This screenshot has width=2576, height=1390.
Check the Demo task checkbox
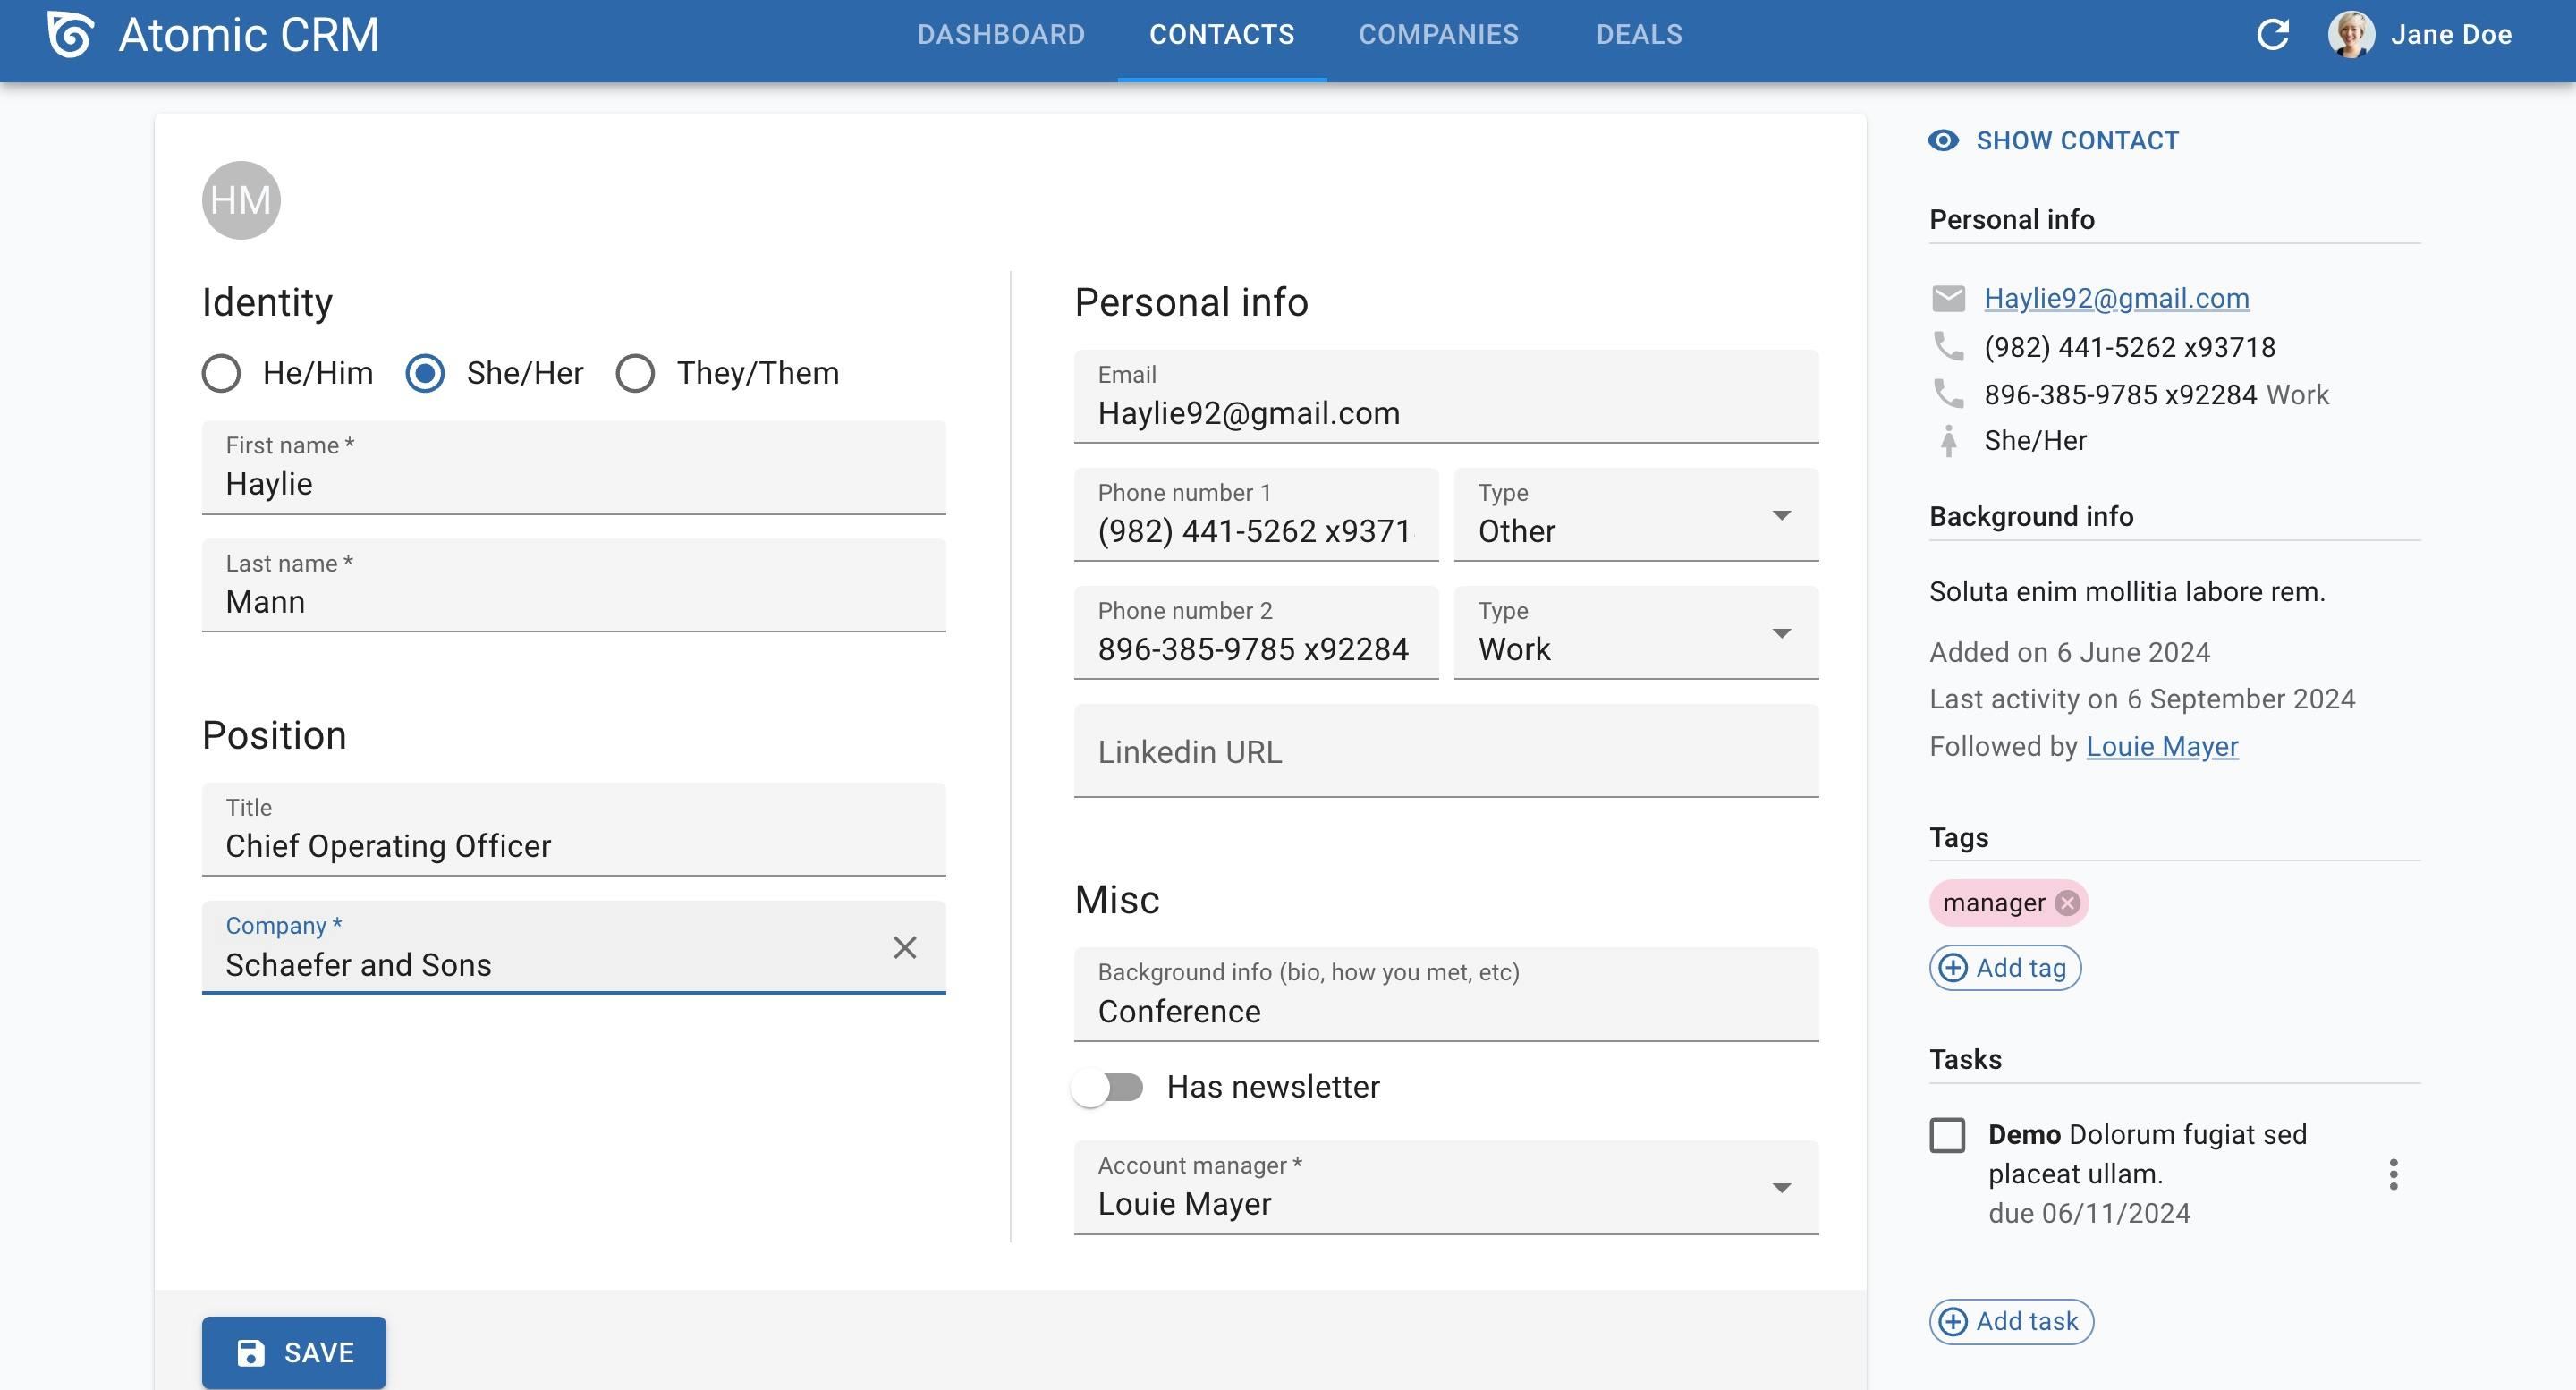(x=1947, y=1135)
